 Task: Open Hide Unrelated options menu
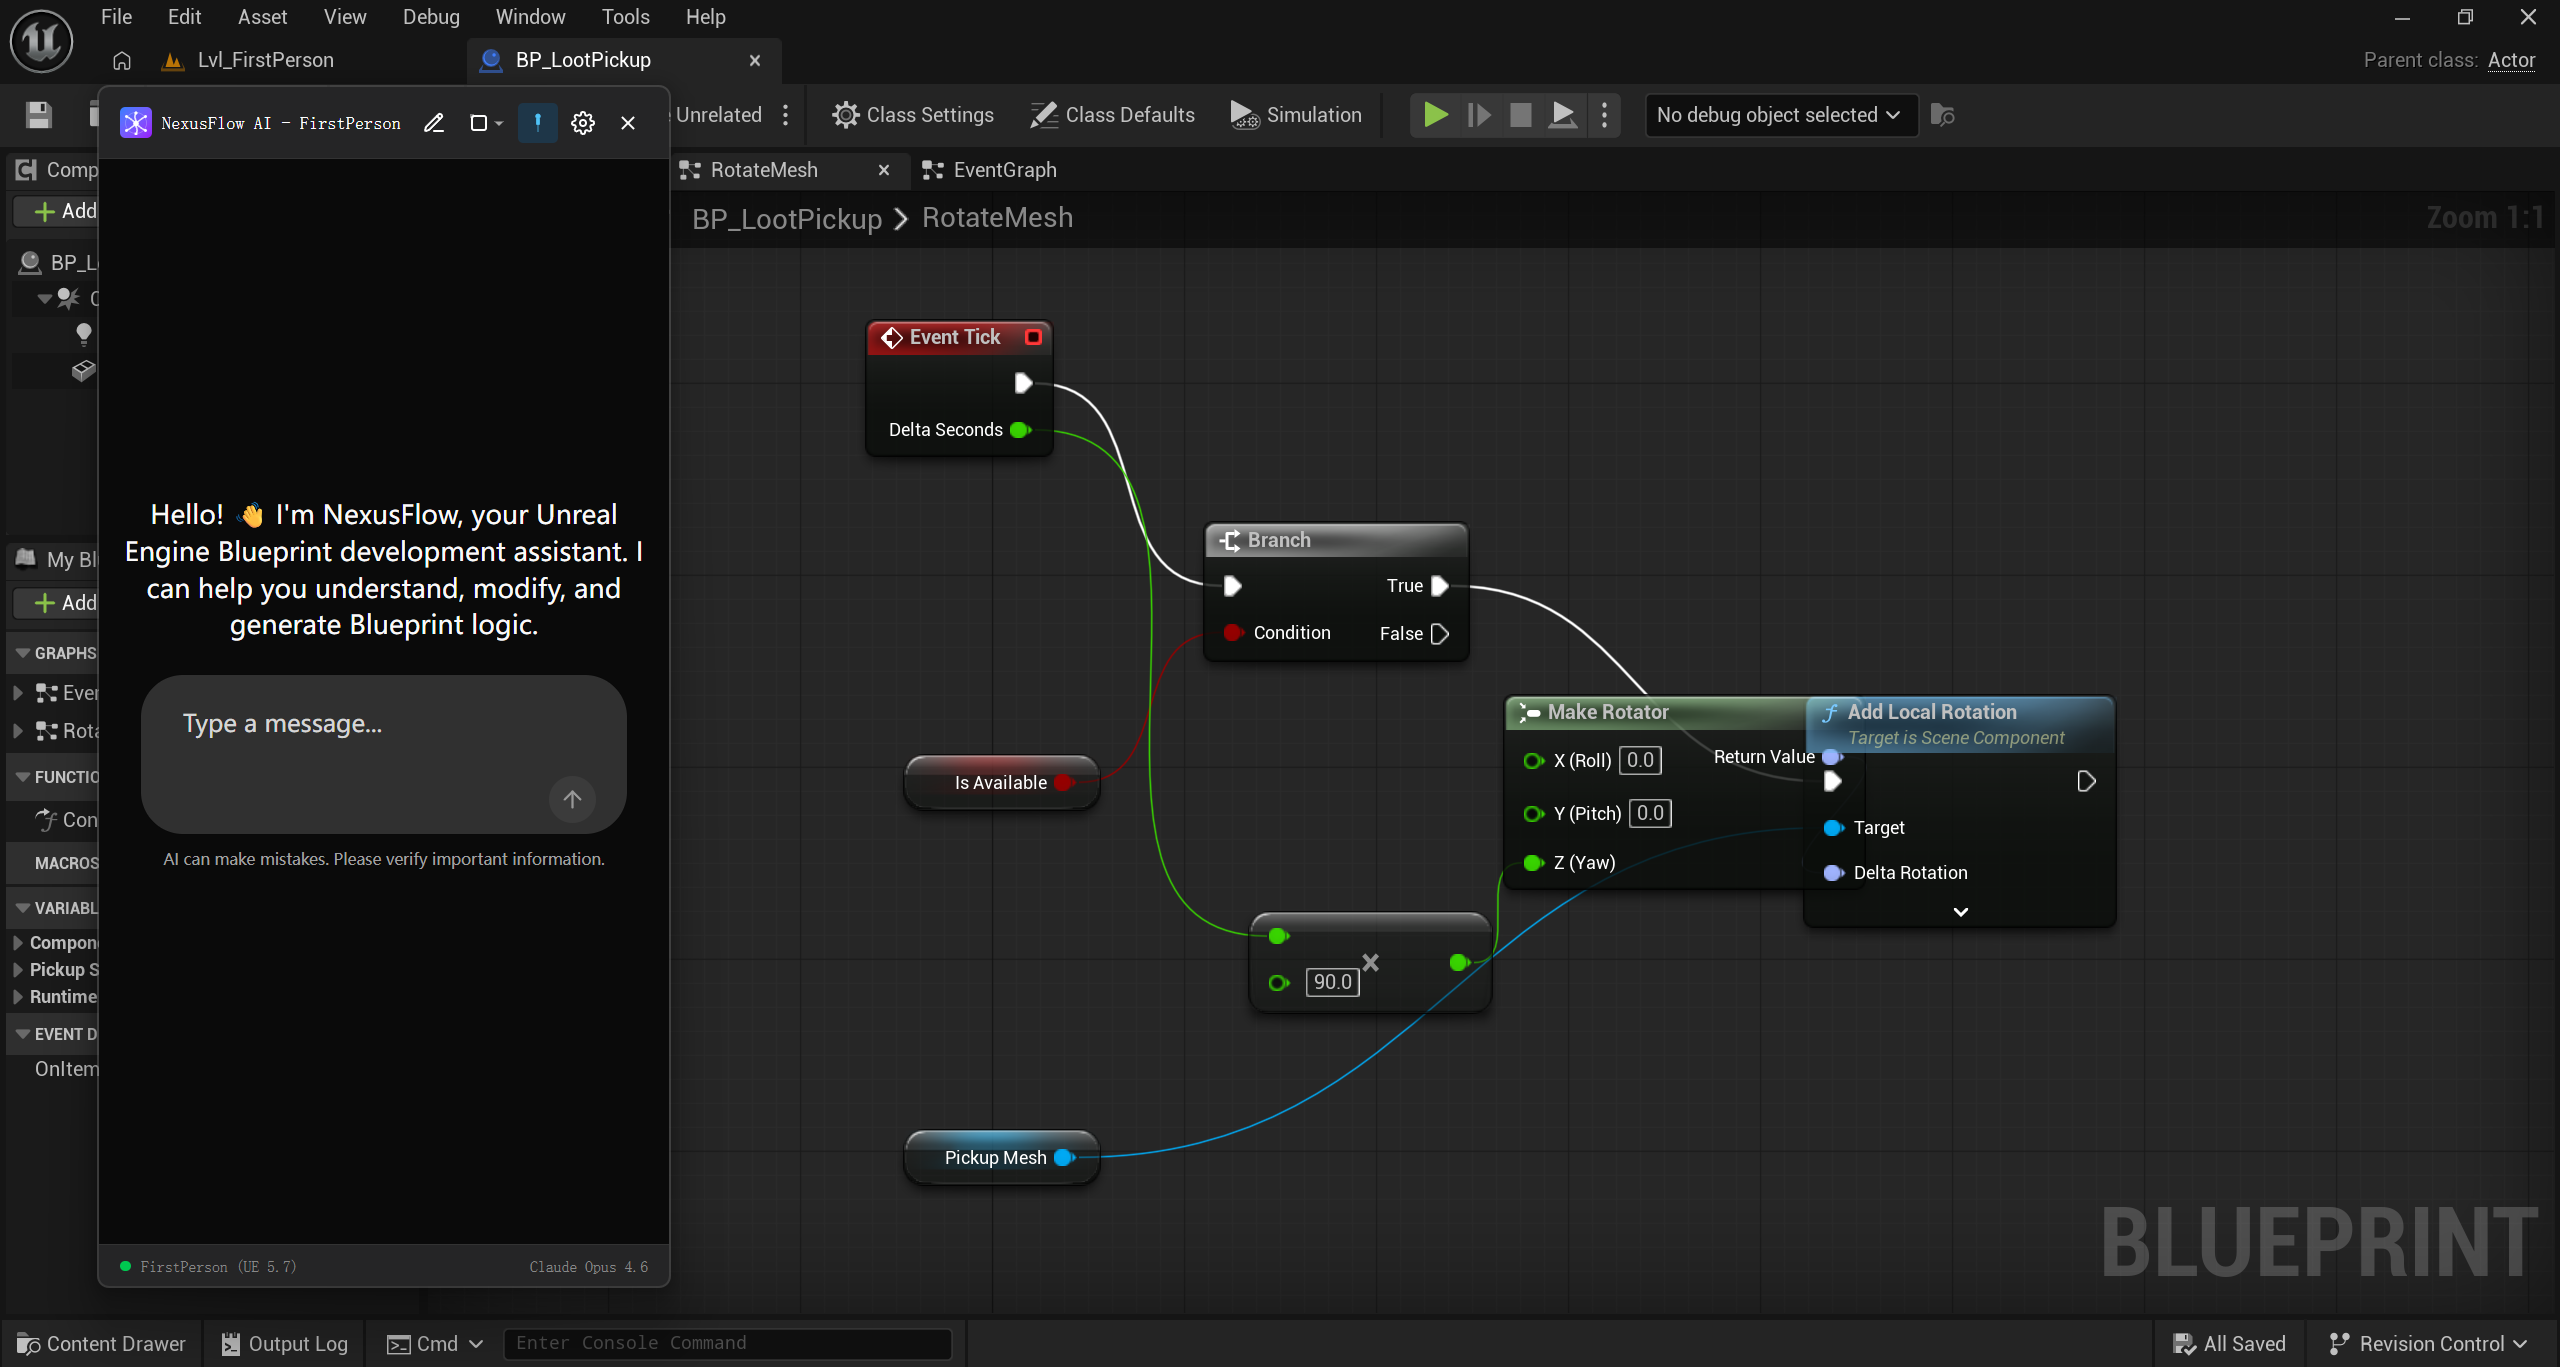786,115
